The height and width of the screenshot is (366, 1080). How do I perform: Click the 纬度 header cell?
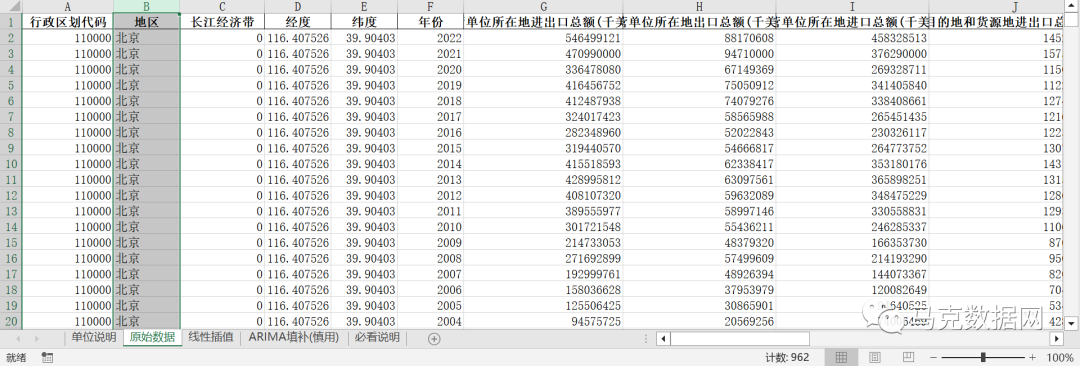364,22
